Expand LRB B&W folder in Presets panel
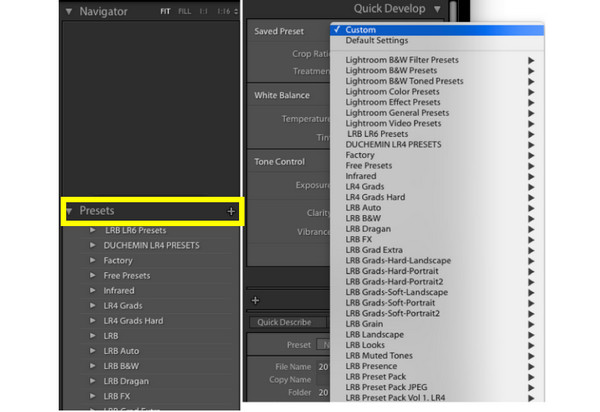Screen dimensions: 600x412 [x=93, y=366]
